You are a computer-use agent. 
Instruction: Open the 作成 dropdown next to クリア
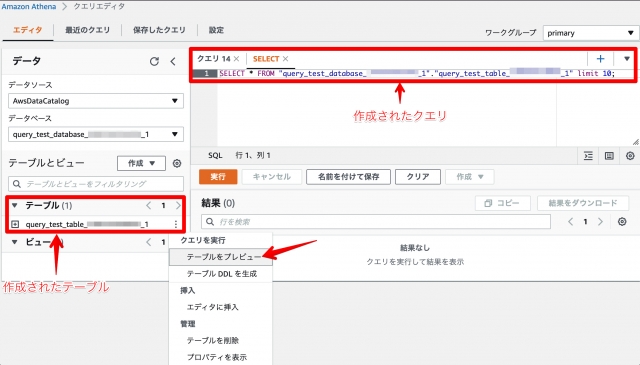(x=470, y=177)
